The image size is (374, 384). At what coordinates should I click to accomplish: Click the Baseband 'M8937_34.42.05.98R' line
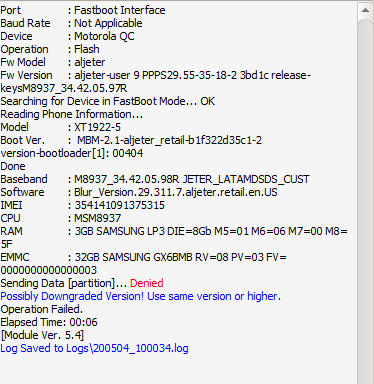click(155, 179)
